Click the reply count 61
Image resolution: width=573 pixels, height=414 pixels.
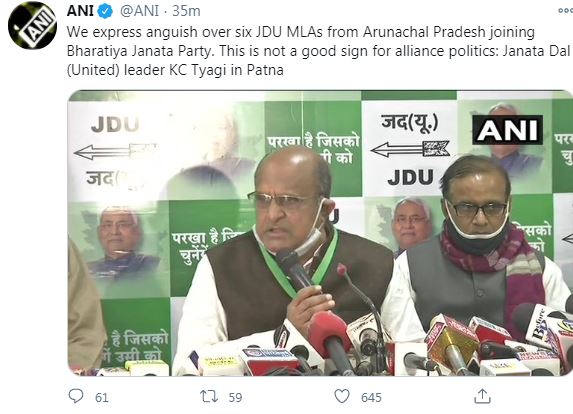tap(102, 398)
